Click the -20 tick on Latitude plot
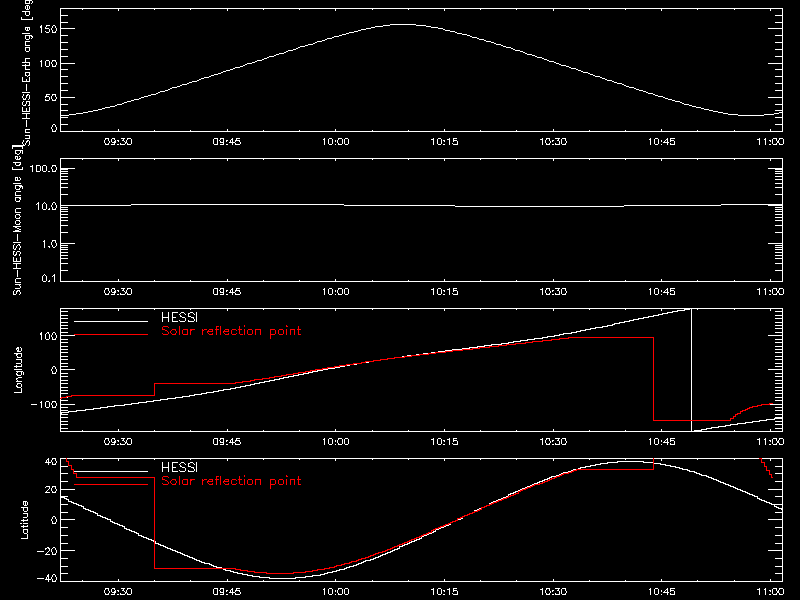The height and width of the screenshot is (600, 800). [47, 551]
